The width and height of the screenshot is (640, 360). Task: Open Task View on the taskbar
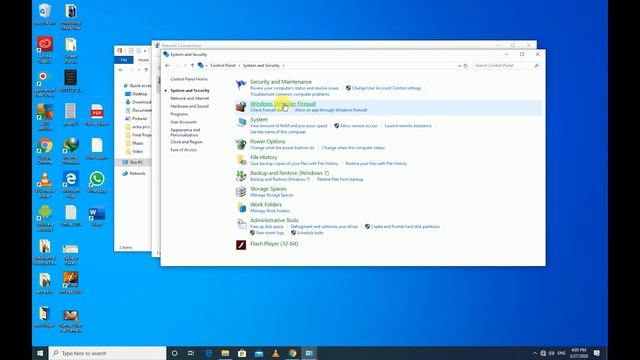click(191, 353)
